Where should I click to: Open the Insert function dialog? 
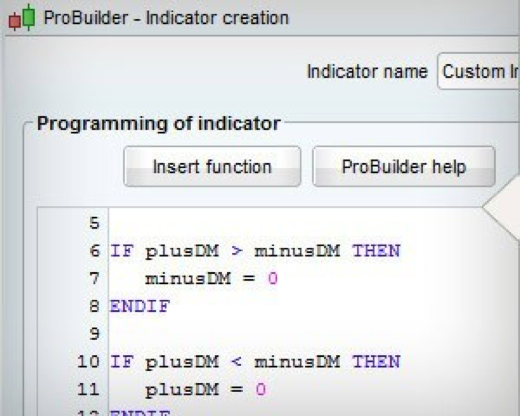click(212, 166)
